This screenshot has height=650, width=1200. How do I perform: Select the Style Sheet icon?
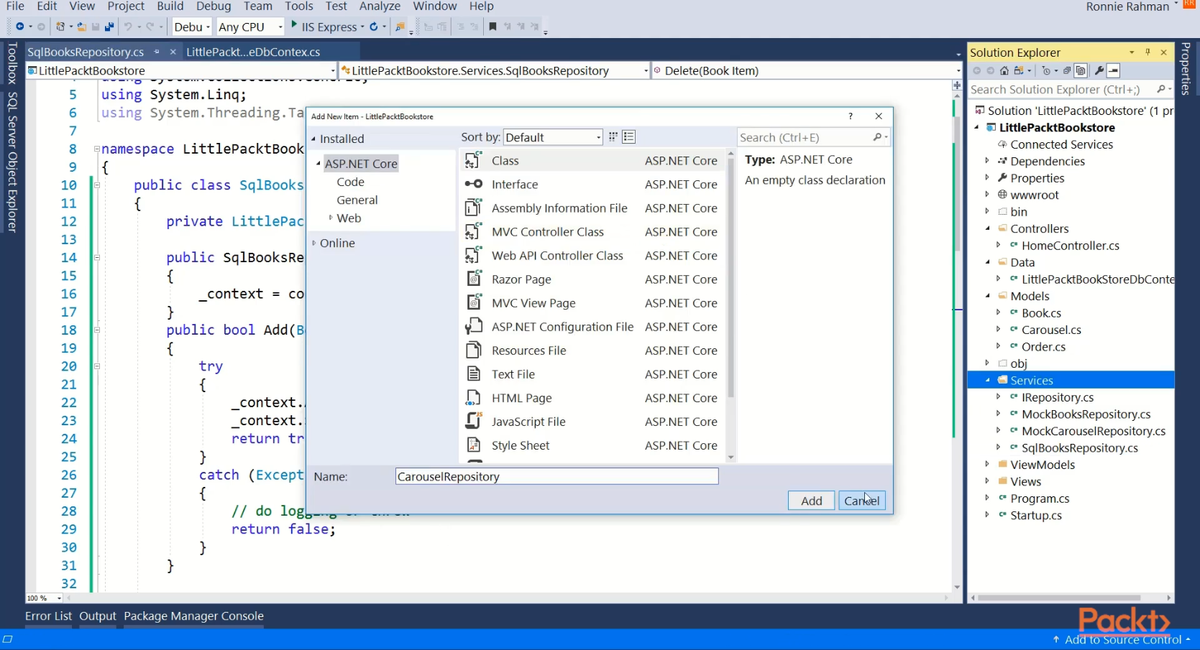(x=474, y=445)
